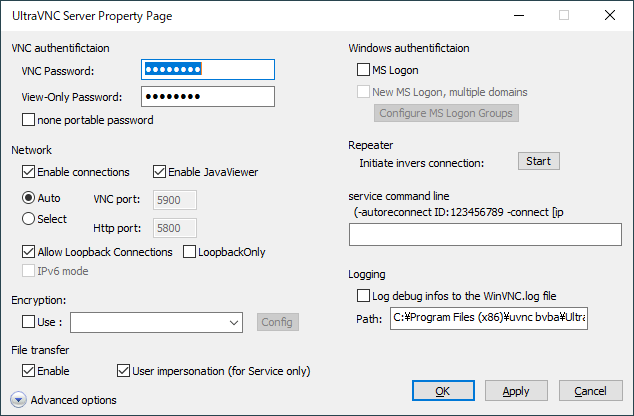This screenshot has width=634, height=416.
Task: Tick the MS Logon checkbox
Action: click(364, 71)
